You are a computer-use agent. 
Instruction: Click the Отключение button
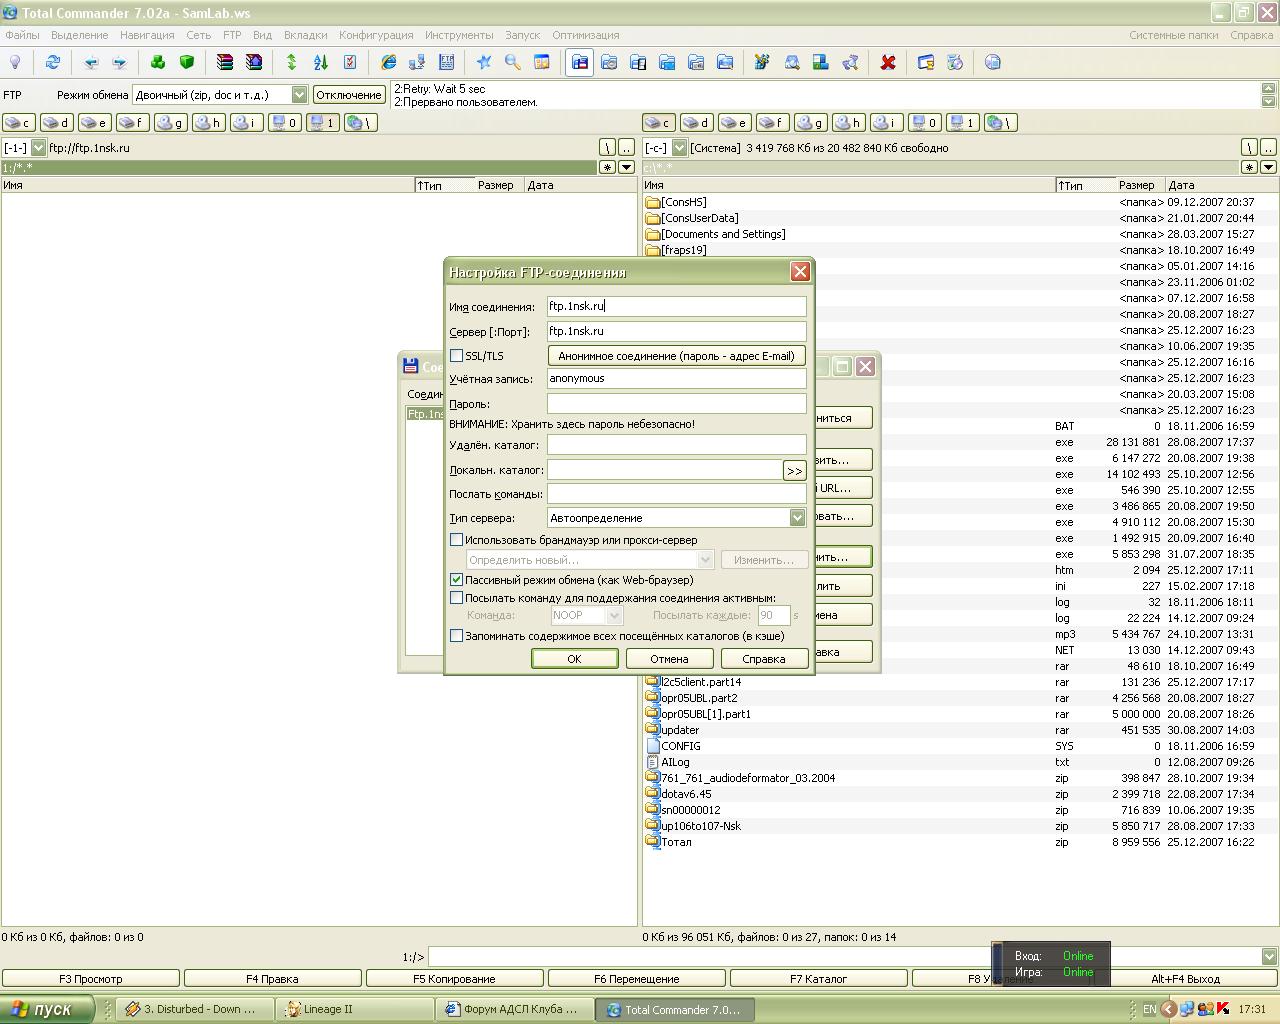pos(349,95)
